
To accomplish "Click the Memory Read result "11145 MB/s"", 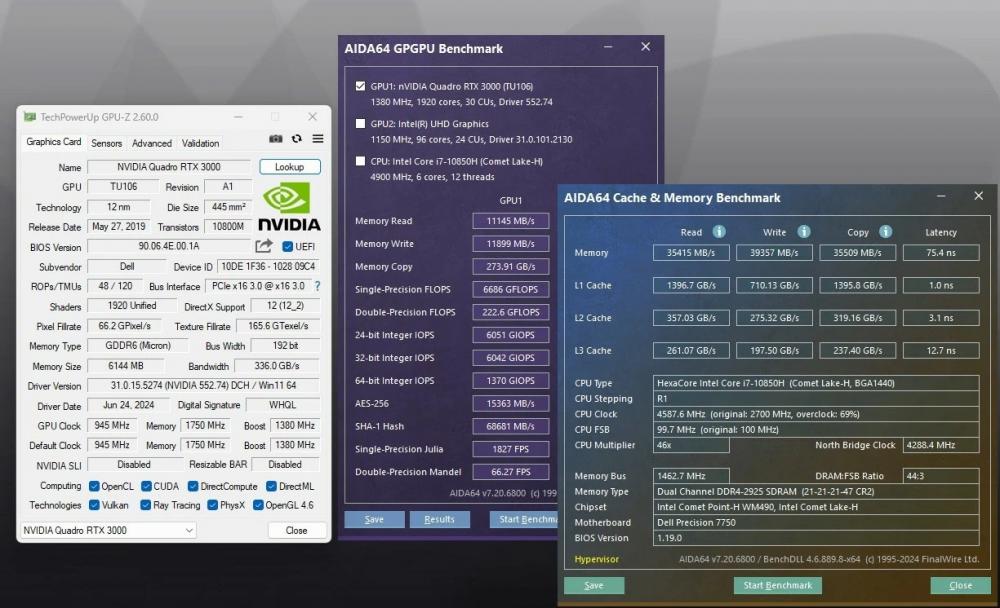I will tap(510, 221).
